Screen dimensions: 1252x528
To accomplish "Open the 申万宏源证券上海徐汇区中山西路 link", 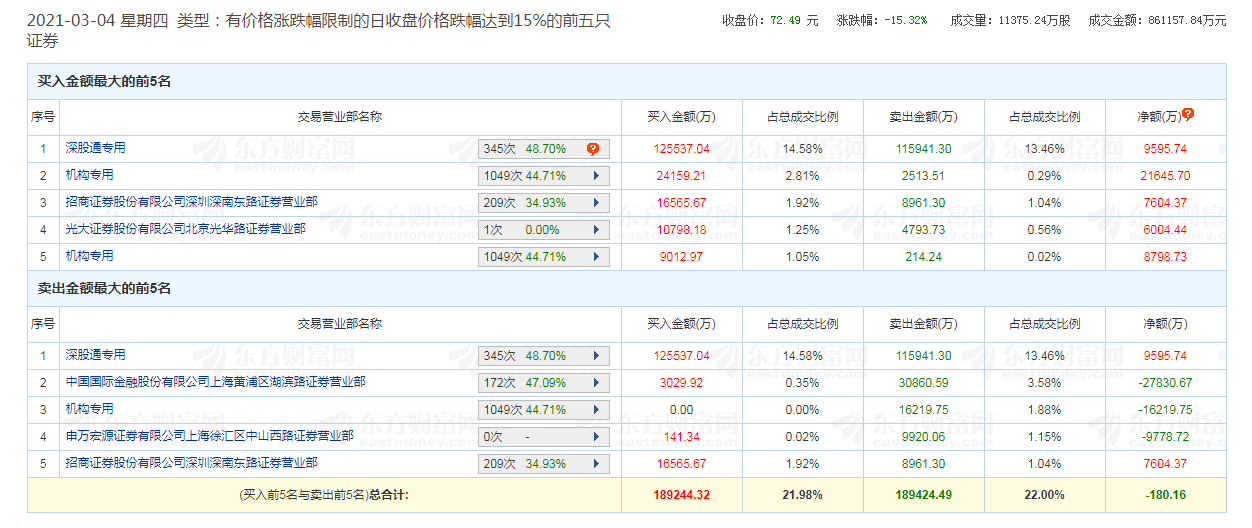I will click(209, 436).
